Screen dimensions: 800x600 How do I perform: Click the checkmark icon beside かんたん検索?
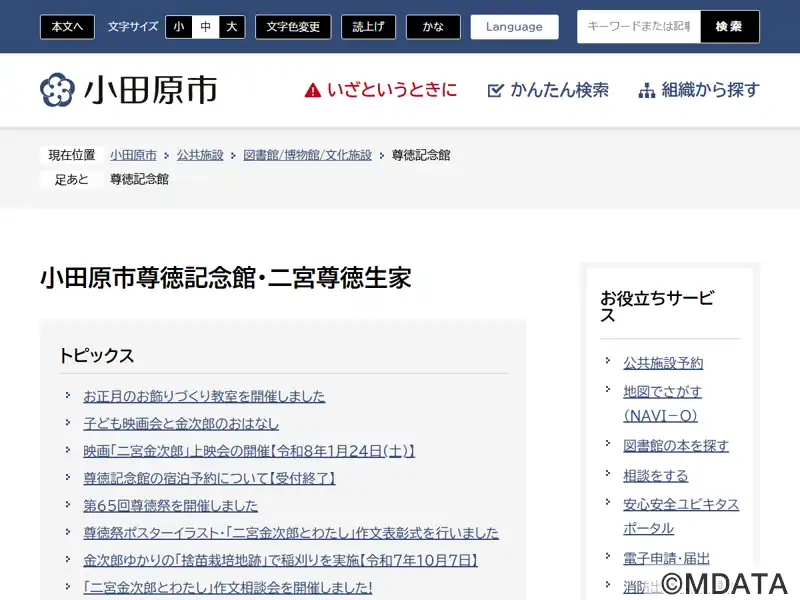coord(495,90)
